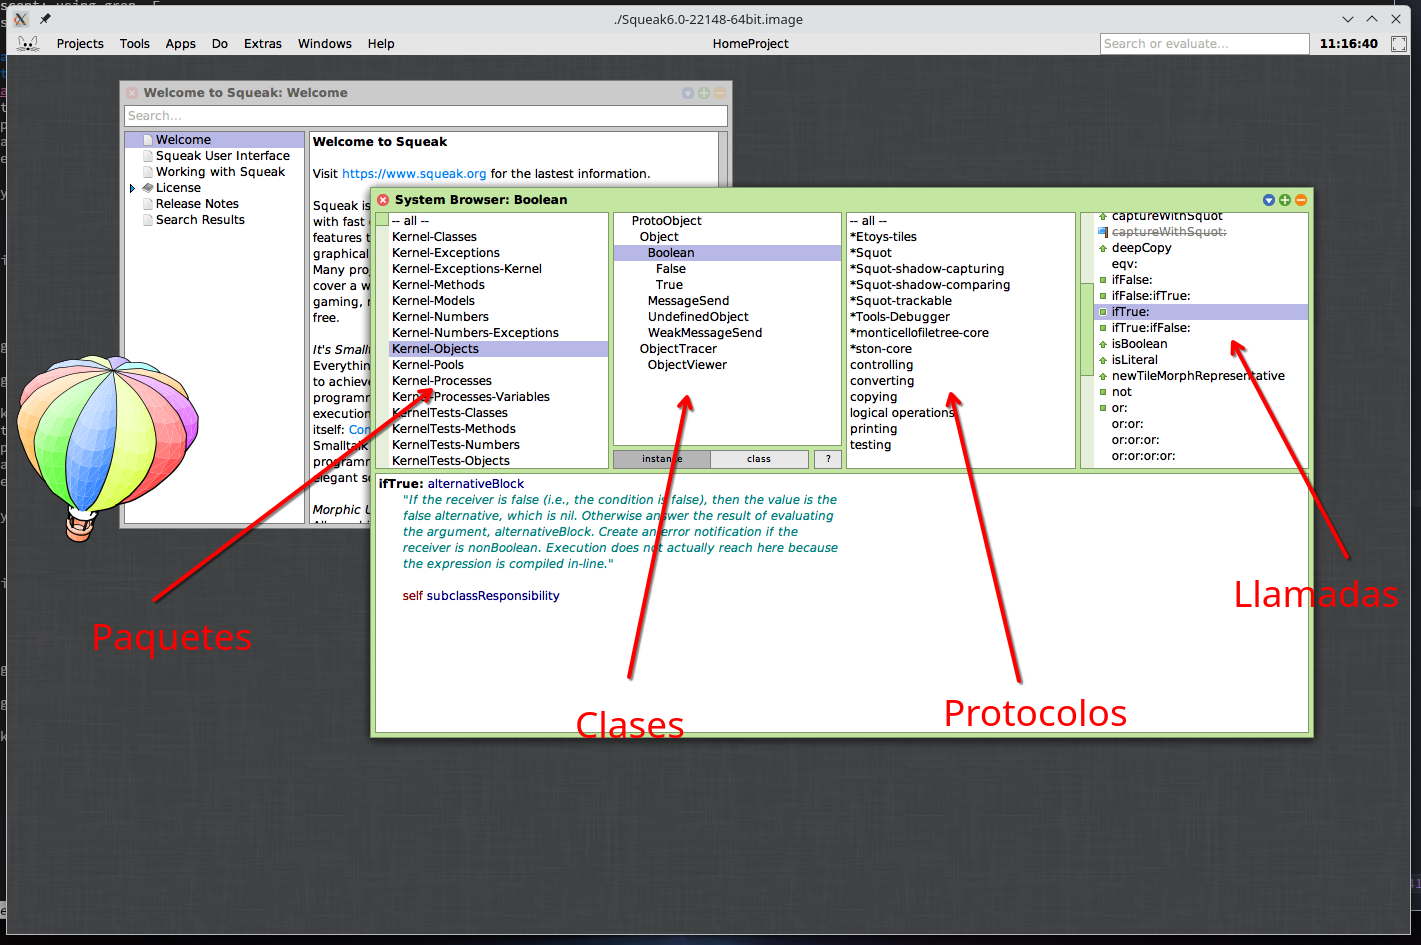Click the question mark button under class list
Image resolution: width=1421 pixels, height=945 pixels.
tap(828, 459)
